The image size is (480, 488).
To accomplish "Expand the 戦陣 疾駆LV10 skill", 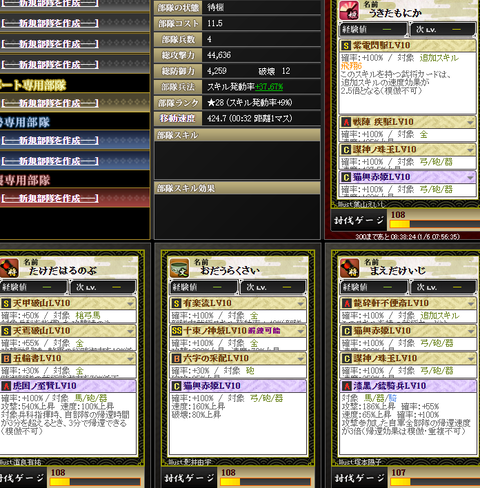I will click(x=470, y=122).
